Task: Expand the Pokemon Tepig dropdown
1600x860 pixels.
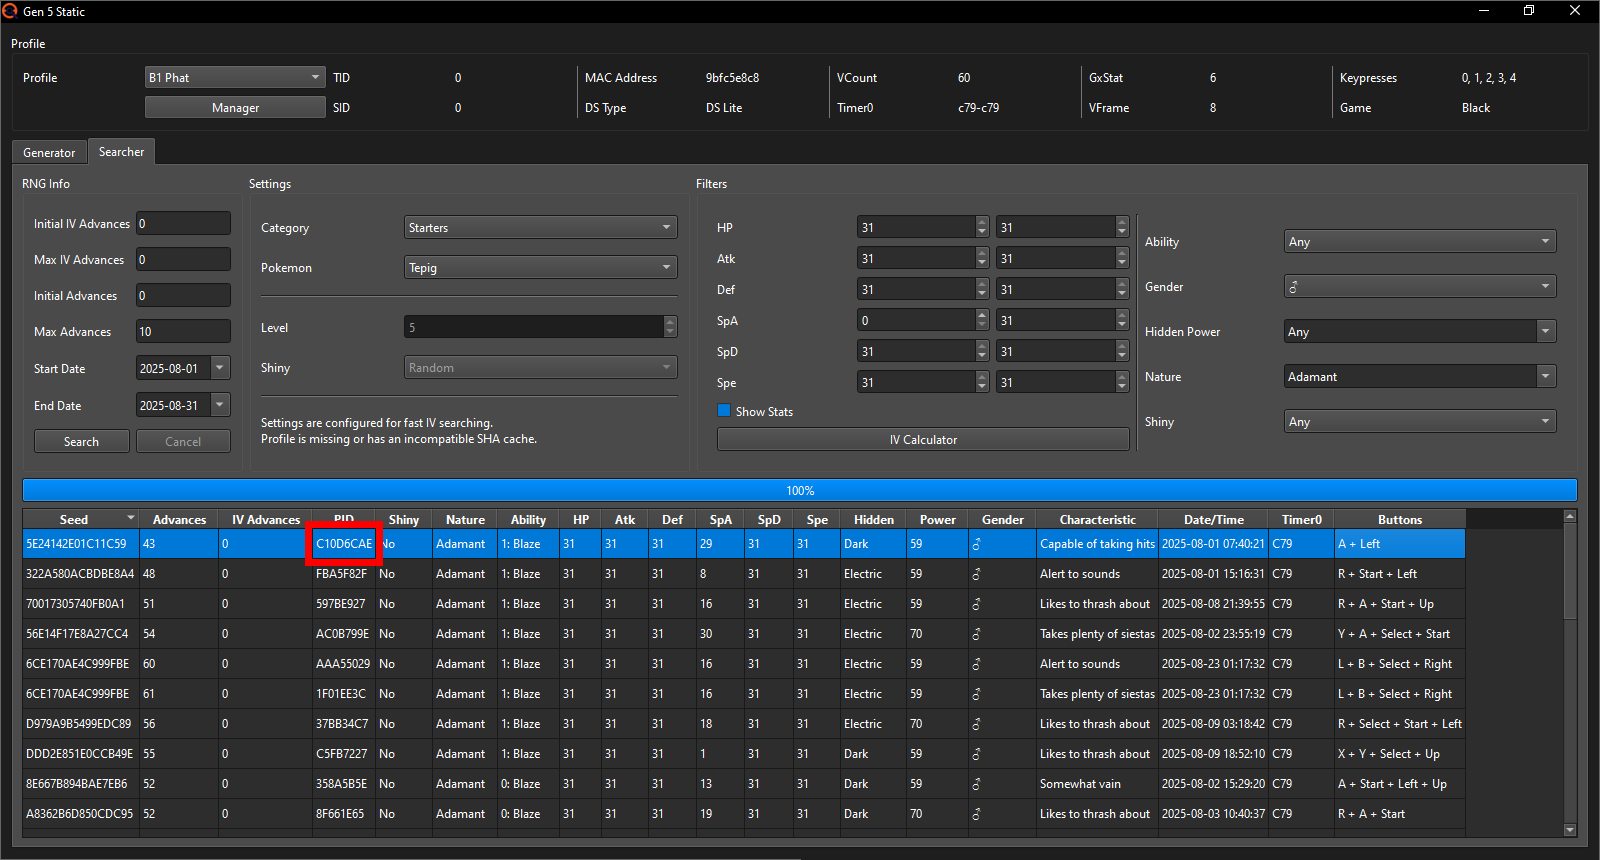Action: pyautogui.click(x=540, y=268)
